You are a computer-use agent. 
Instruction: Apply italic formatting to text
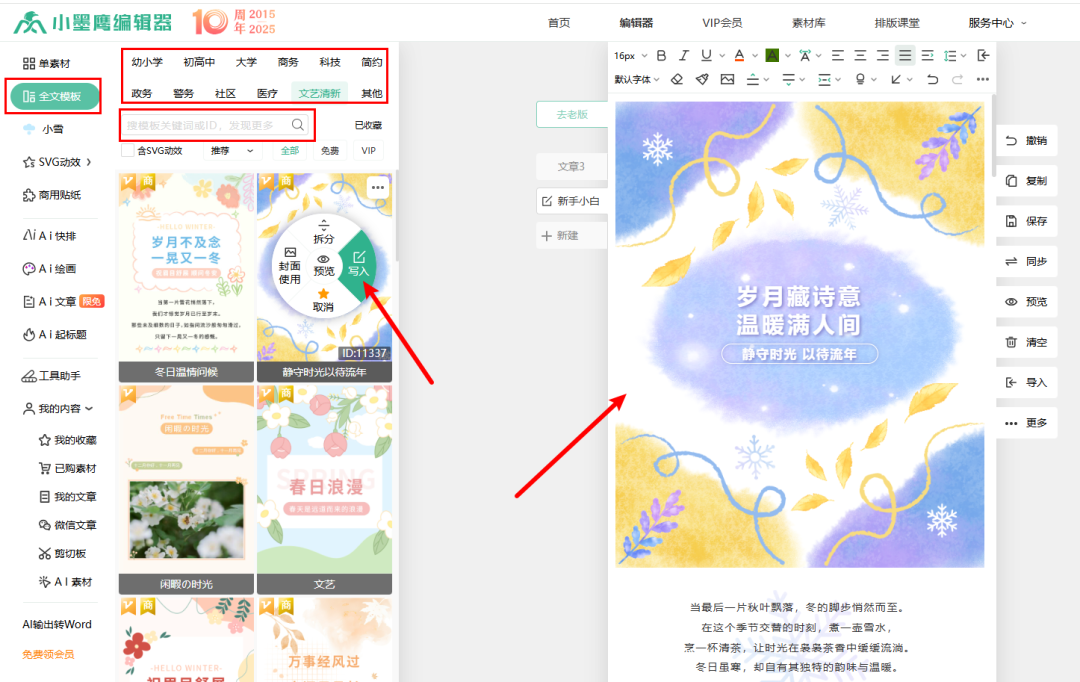(x=684, y=56)
